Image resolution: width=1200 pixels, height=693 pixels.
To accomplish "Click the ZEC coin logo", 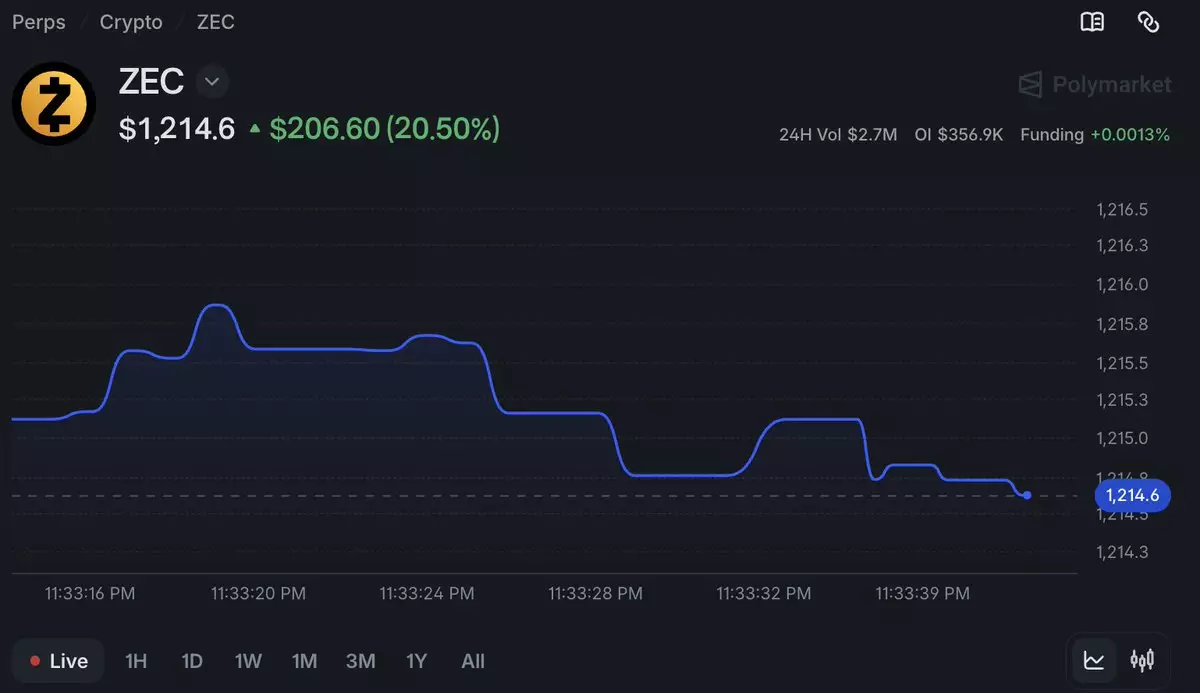I will coord(54,104).
